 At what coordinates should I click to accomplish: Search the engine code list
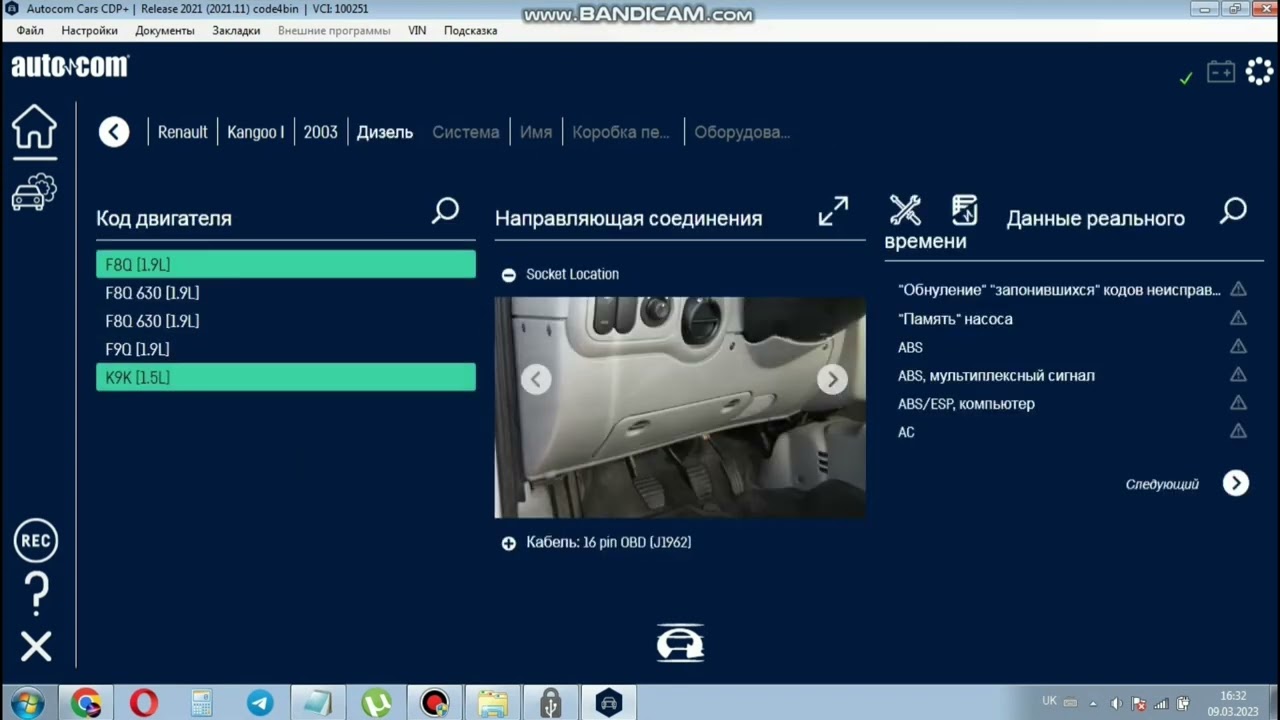[x=445, y=211]
